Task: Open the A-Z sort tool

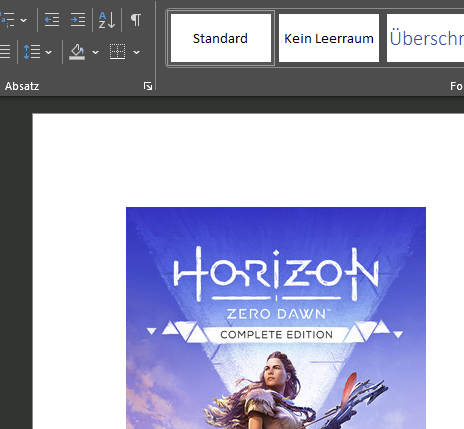Action: [107, 20]
